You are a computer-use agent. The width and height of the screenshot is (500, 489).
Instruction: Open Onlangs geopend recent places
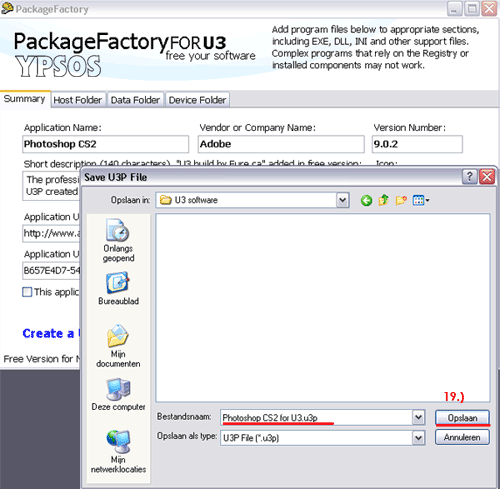coord(118,240)
